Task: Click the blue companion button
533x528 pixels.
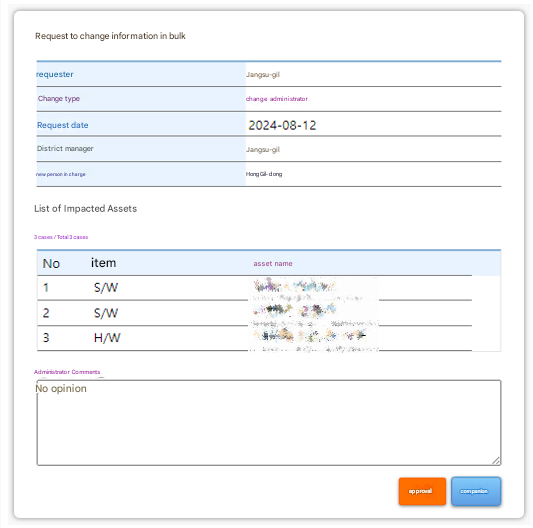Action: click(476, 491)
